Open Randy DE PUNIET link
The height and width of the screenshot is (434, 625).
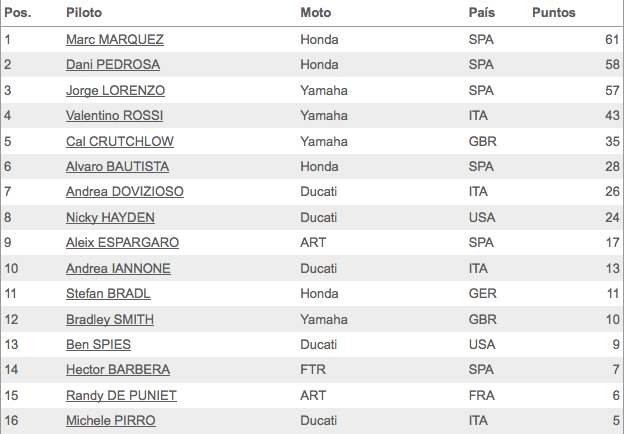121,396
